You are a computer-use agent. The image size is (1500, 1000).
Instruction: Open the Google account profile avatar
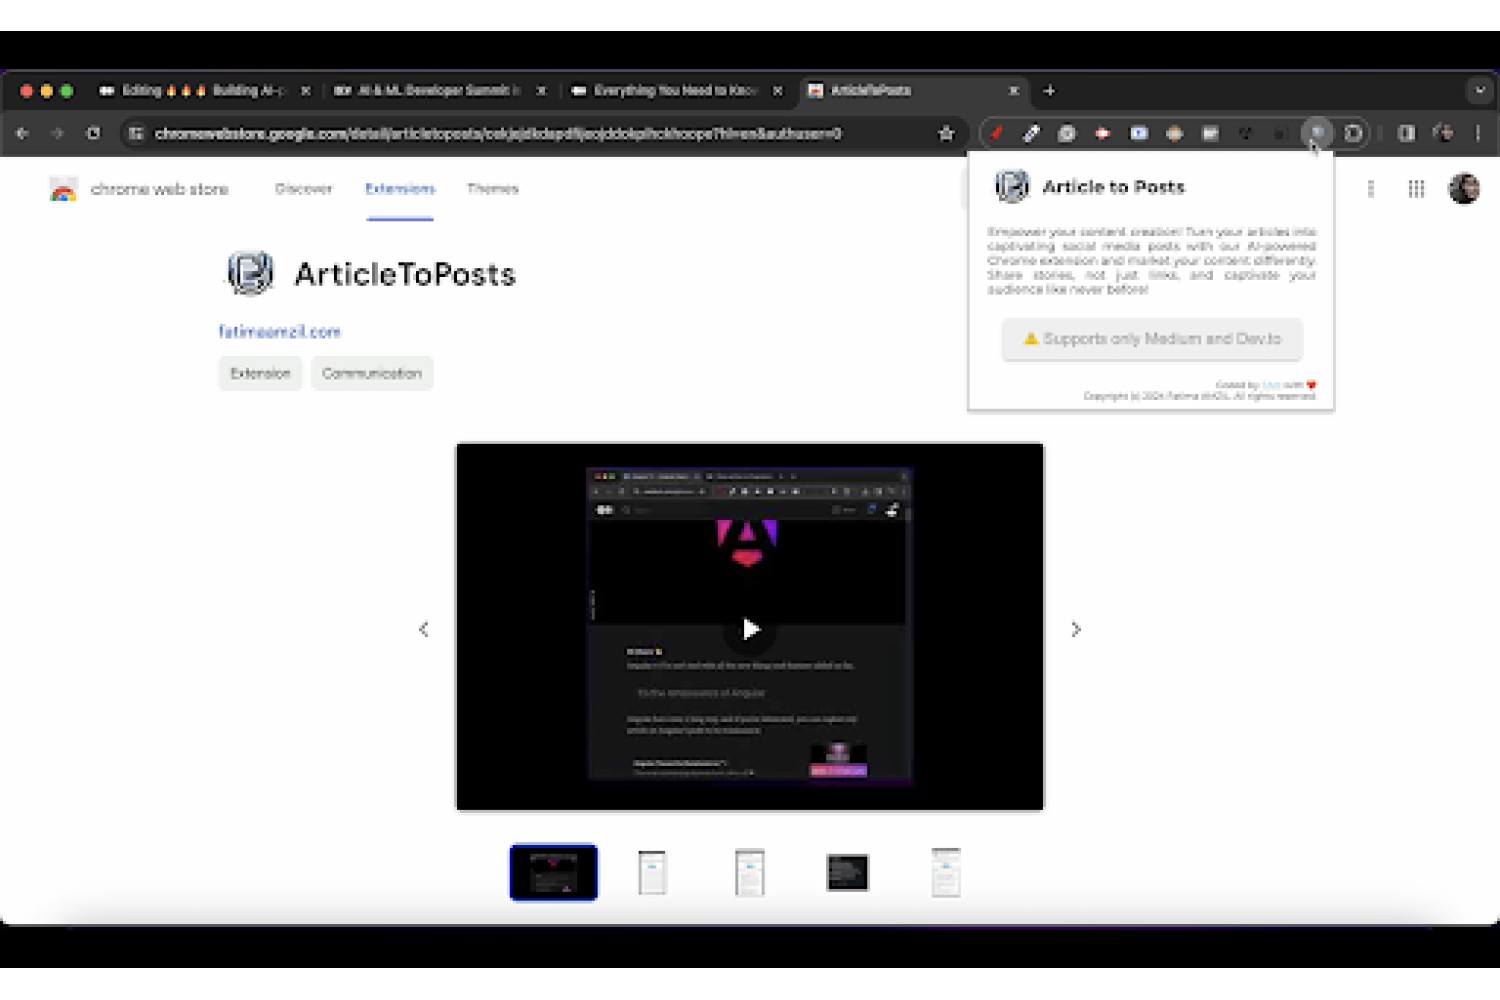[x=1464, y=188]
